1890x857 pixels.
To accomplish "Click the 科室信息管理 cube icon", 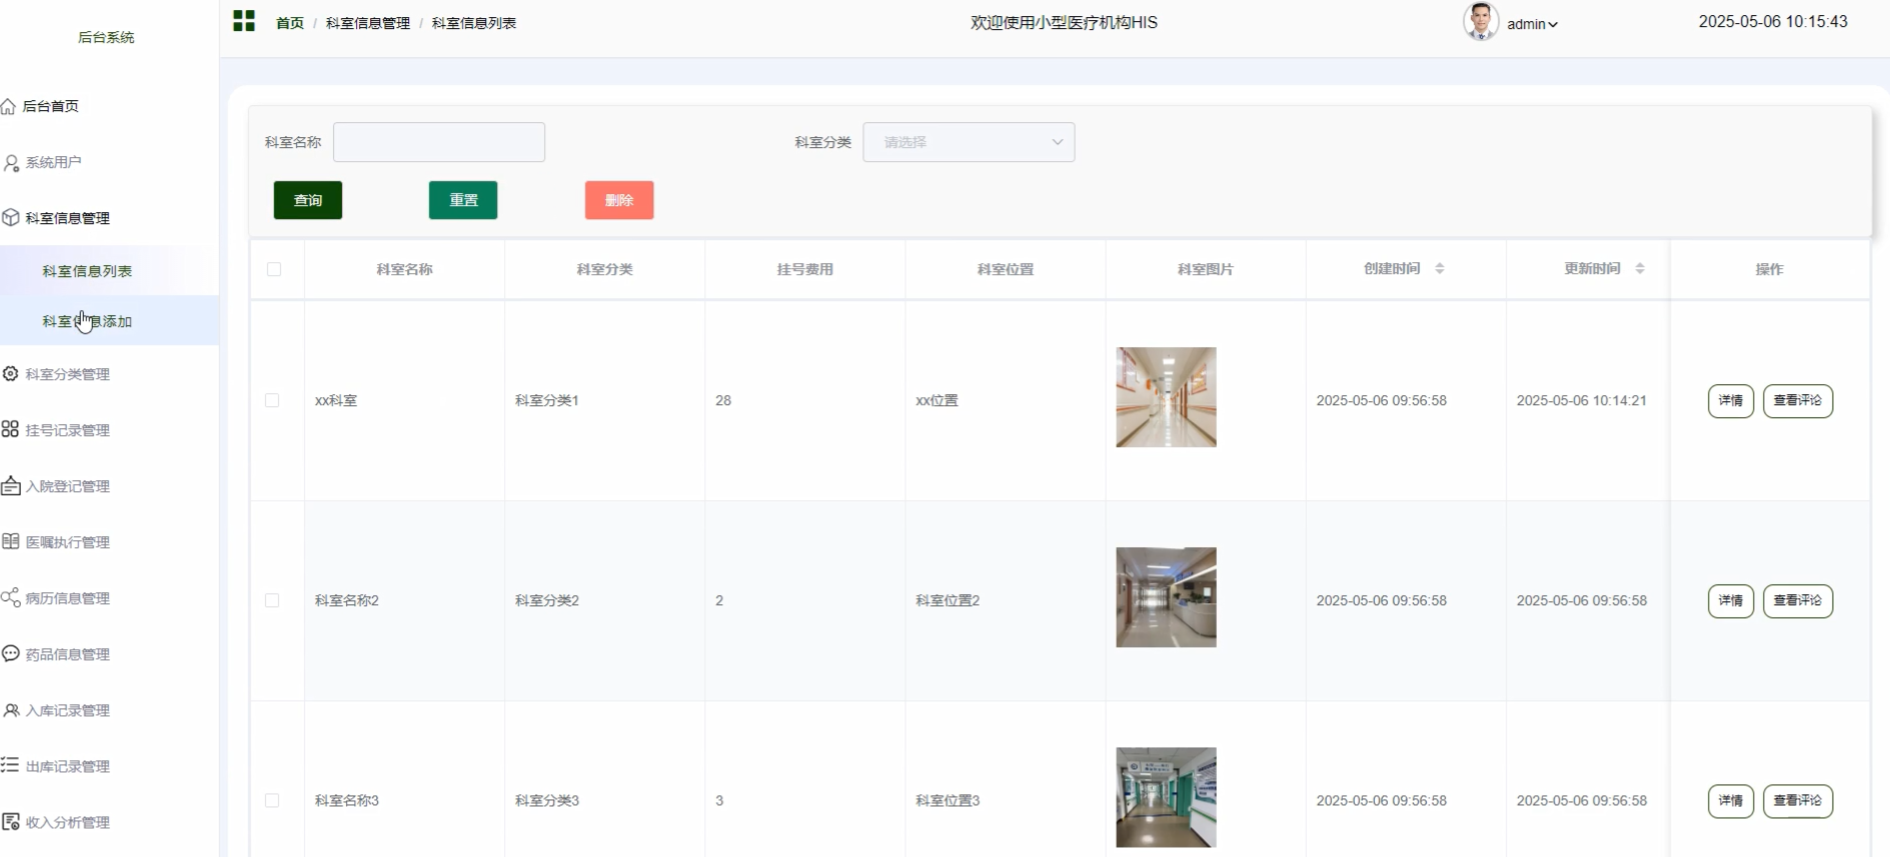I will [11, 218].
